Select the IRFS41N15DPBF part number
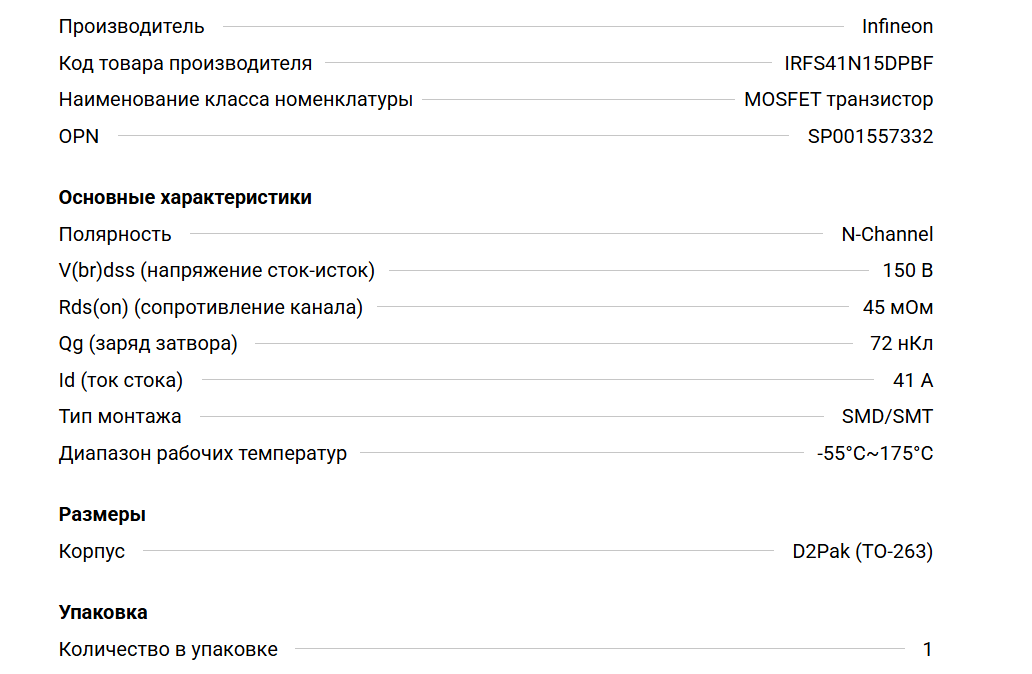This screenshot has height=674, width=1032. pos(859,64)
